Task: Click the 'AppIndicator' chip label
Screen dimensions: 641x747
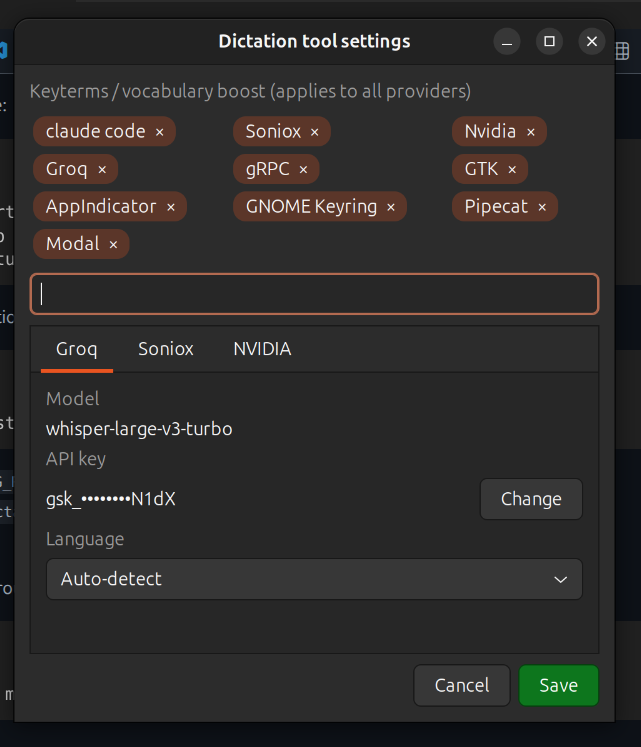Action: point(101,207)
